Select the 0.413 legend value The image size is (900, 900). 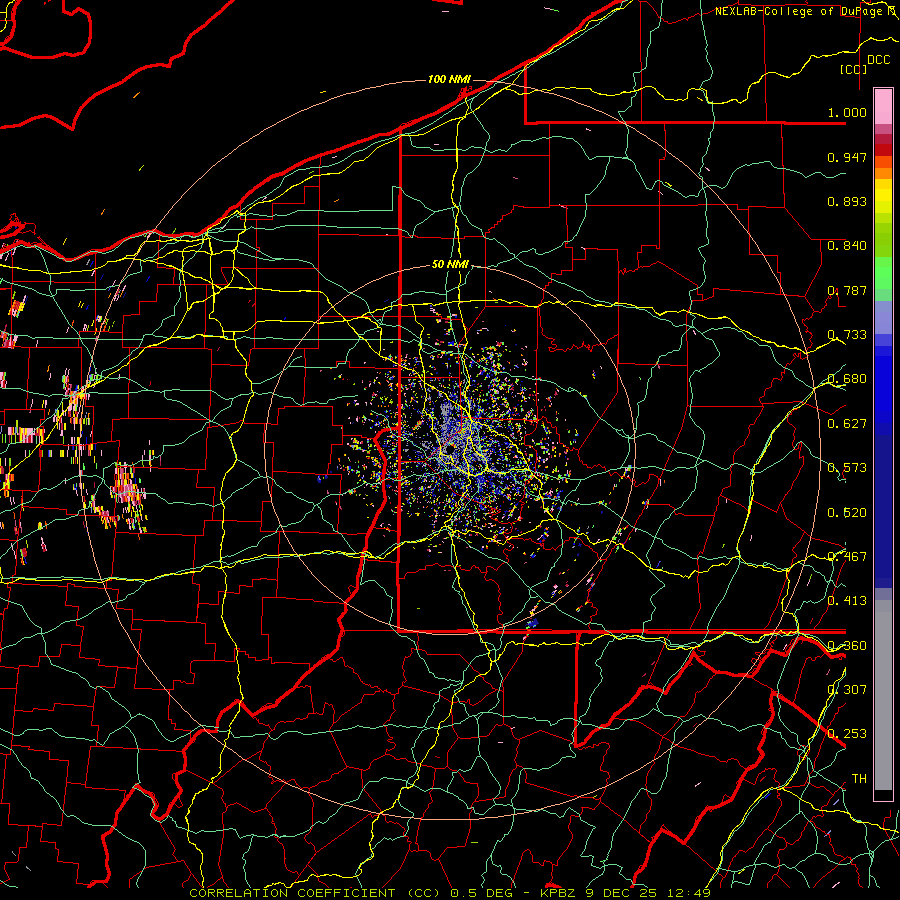point(847,600)
